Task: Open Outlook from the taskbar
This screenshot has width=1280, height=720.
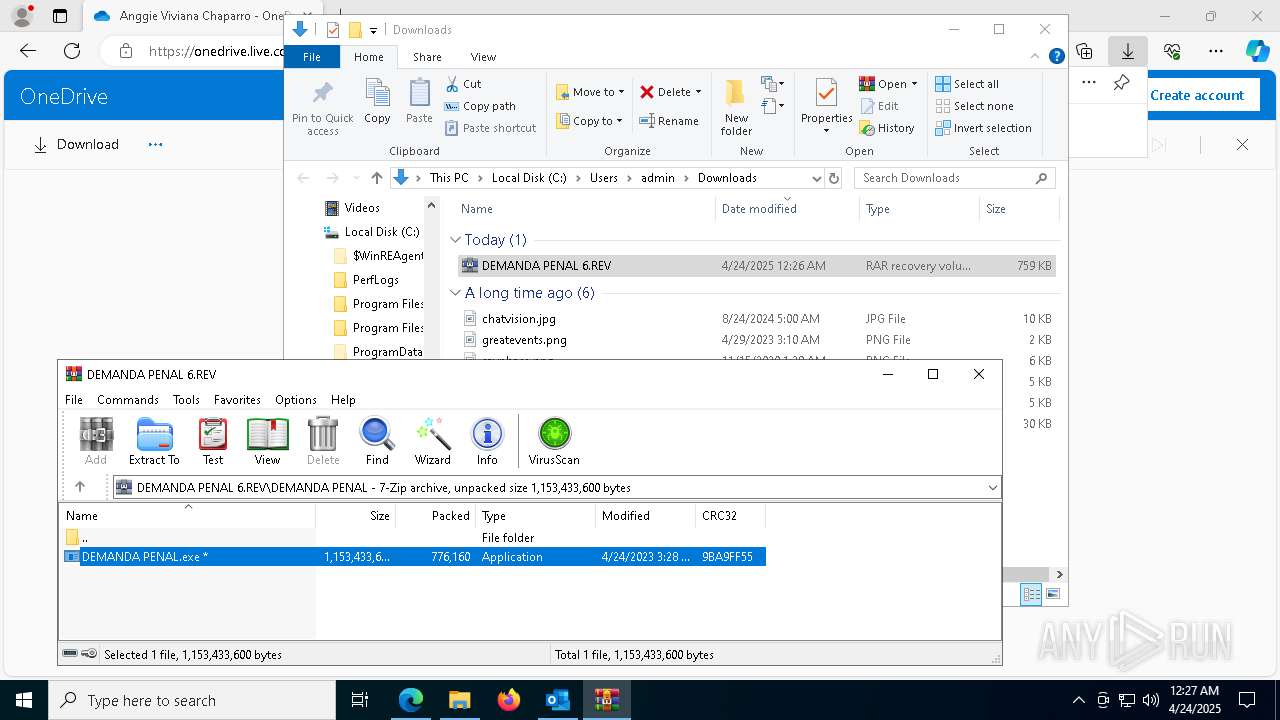Action: pyautogui.click(x=557, y=700)
